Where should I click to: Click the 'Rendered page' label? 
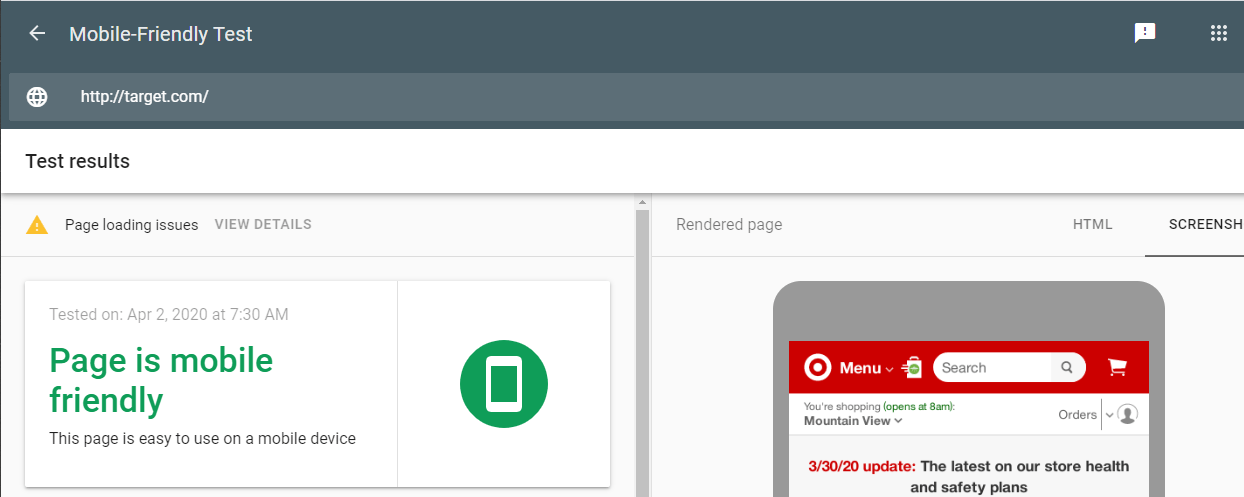(x=729, y=225)
